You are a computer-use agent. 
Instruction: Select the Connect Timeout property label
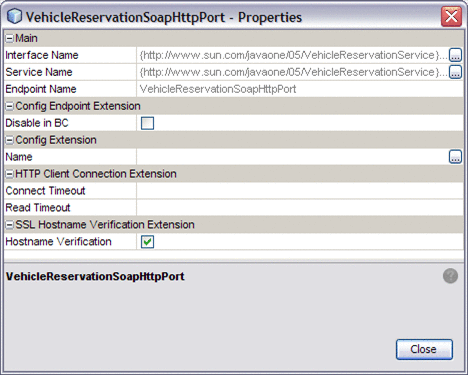pyautogui.click(x=45, y=191)
